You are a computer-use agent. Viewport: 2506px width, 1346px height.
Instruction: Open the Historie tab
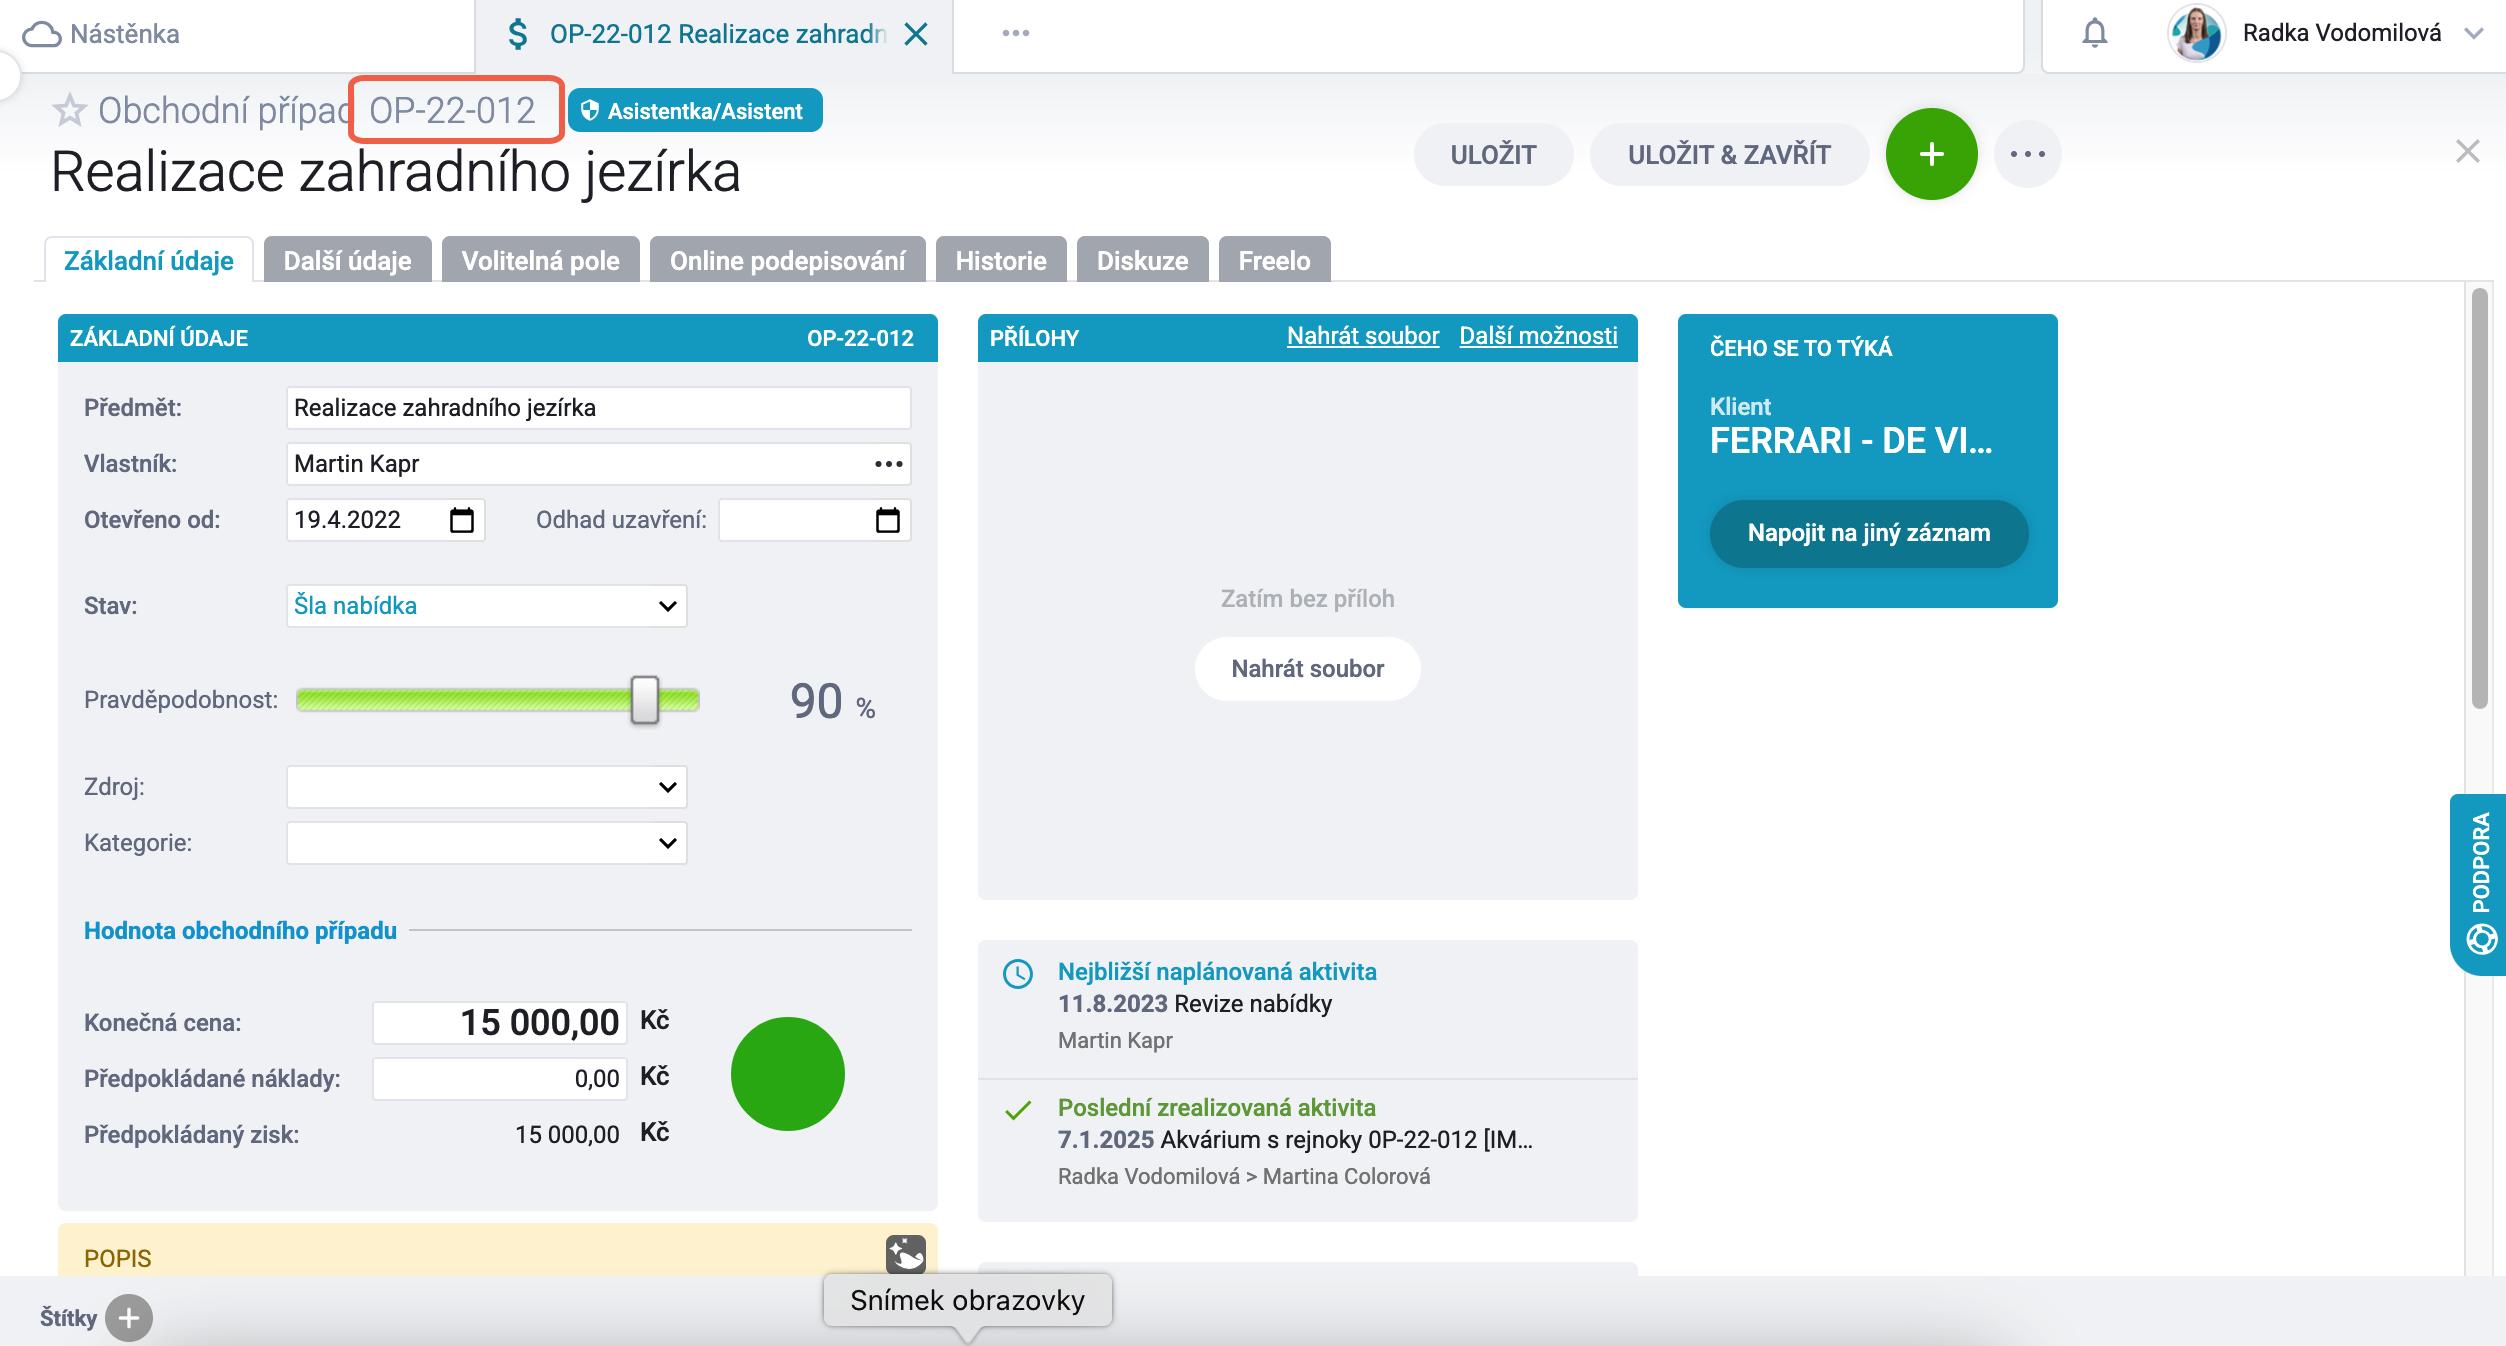(x=1001, y=260)
